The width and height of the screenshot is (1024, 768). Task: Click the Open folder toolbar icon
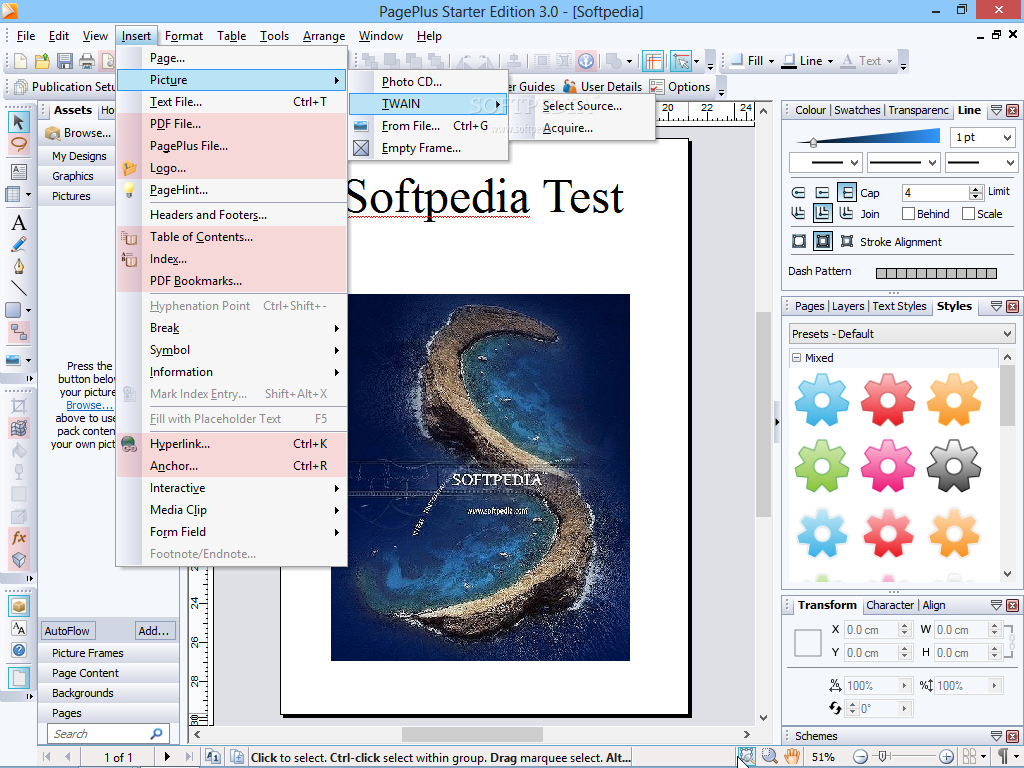pyautogui.click(x=42, y=61)
